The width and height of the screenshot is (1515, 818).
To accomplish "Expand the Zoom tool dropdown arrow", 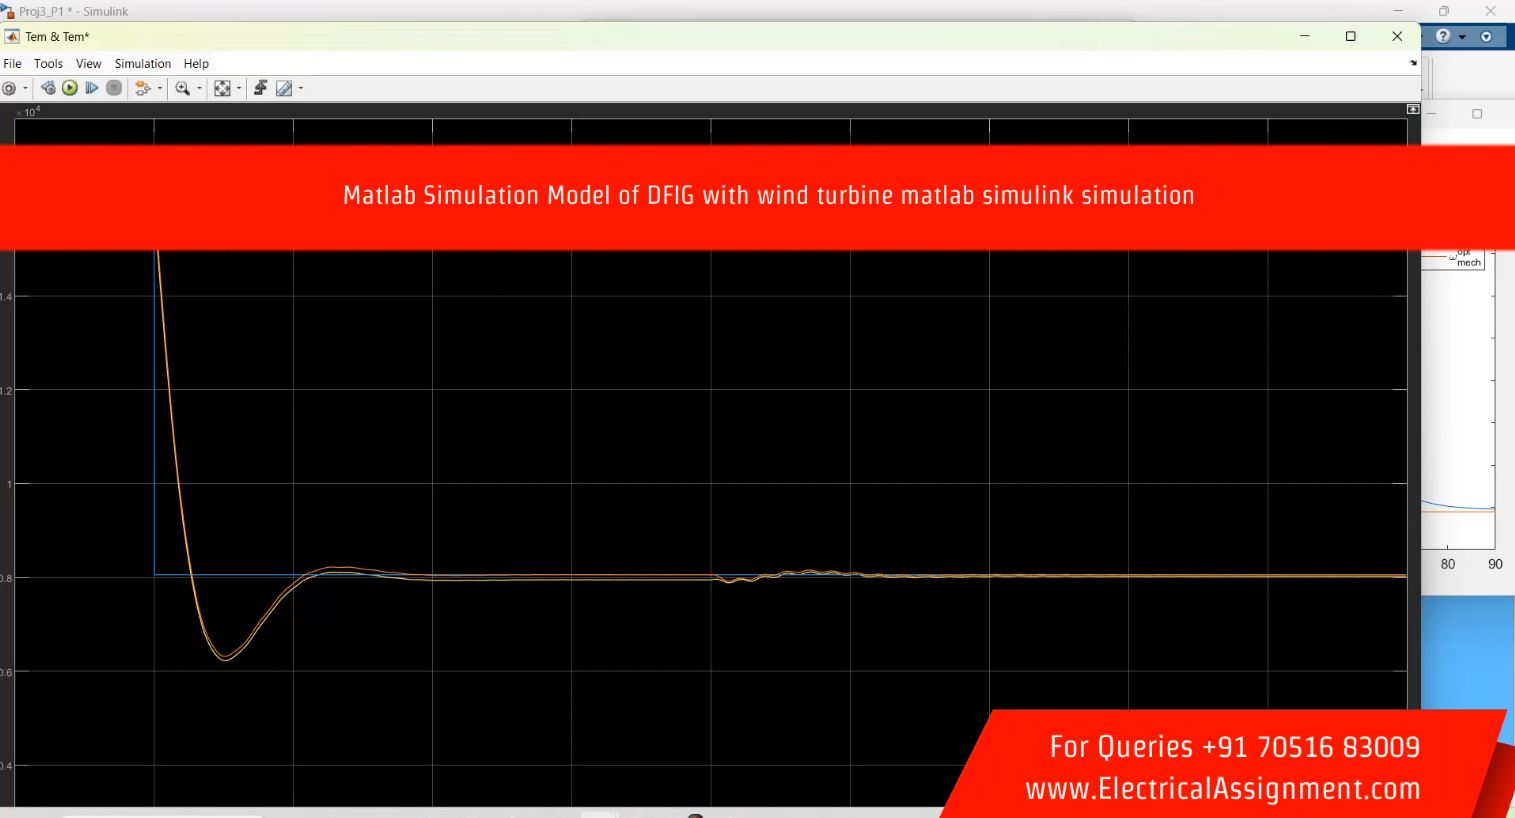I will pos(199,89).
